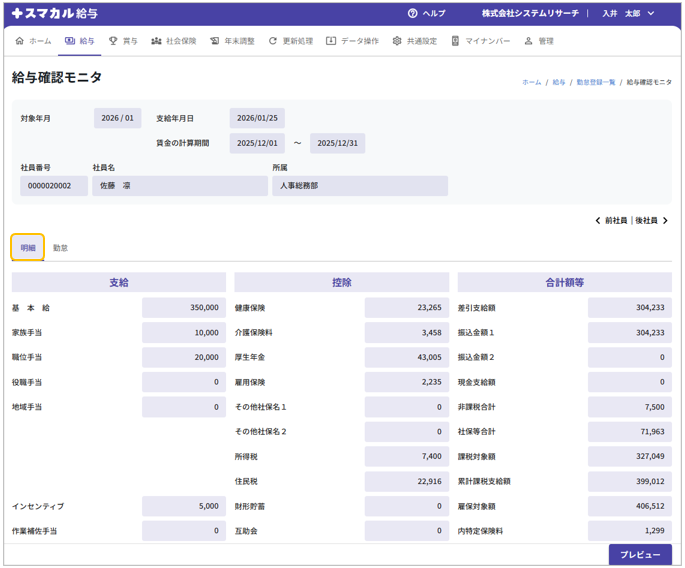Screen dimensions: 685x568
Task: Click the プレビュー preview button
Action: tap(640, 555)
